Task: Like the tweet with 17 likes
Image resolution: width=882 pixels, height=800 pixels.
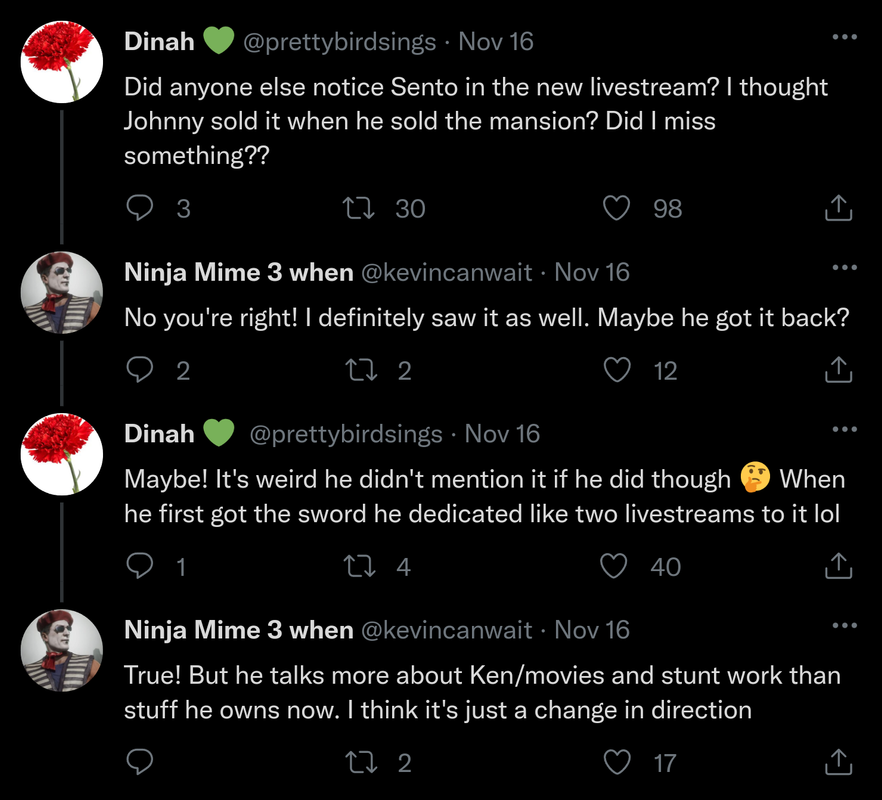Action: point(619,763)
